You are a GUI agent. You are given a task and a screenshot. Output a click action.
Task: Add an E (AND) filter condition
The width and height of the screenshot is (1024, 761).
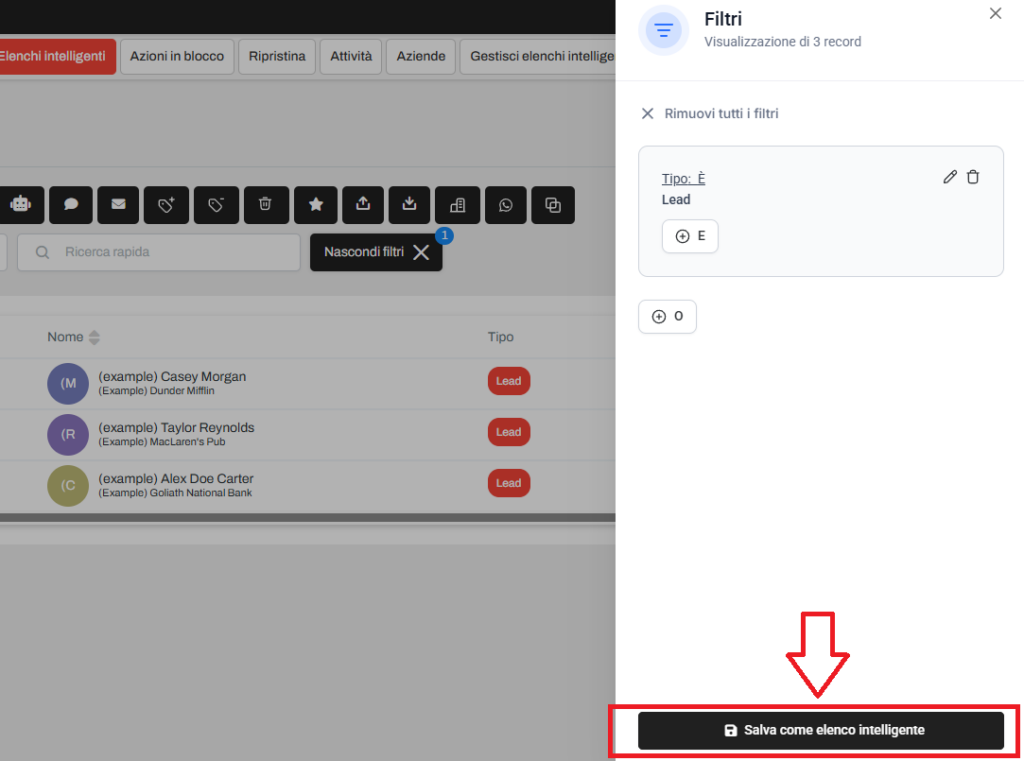(690, 236)
